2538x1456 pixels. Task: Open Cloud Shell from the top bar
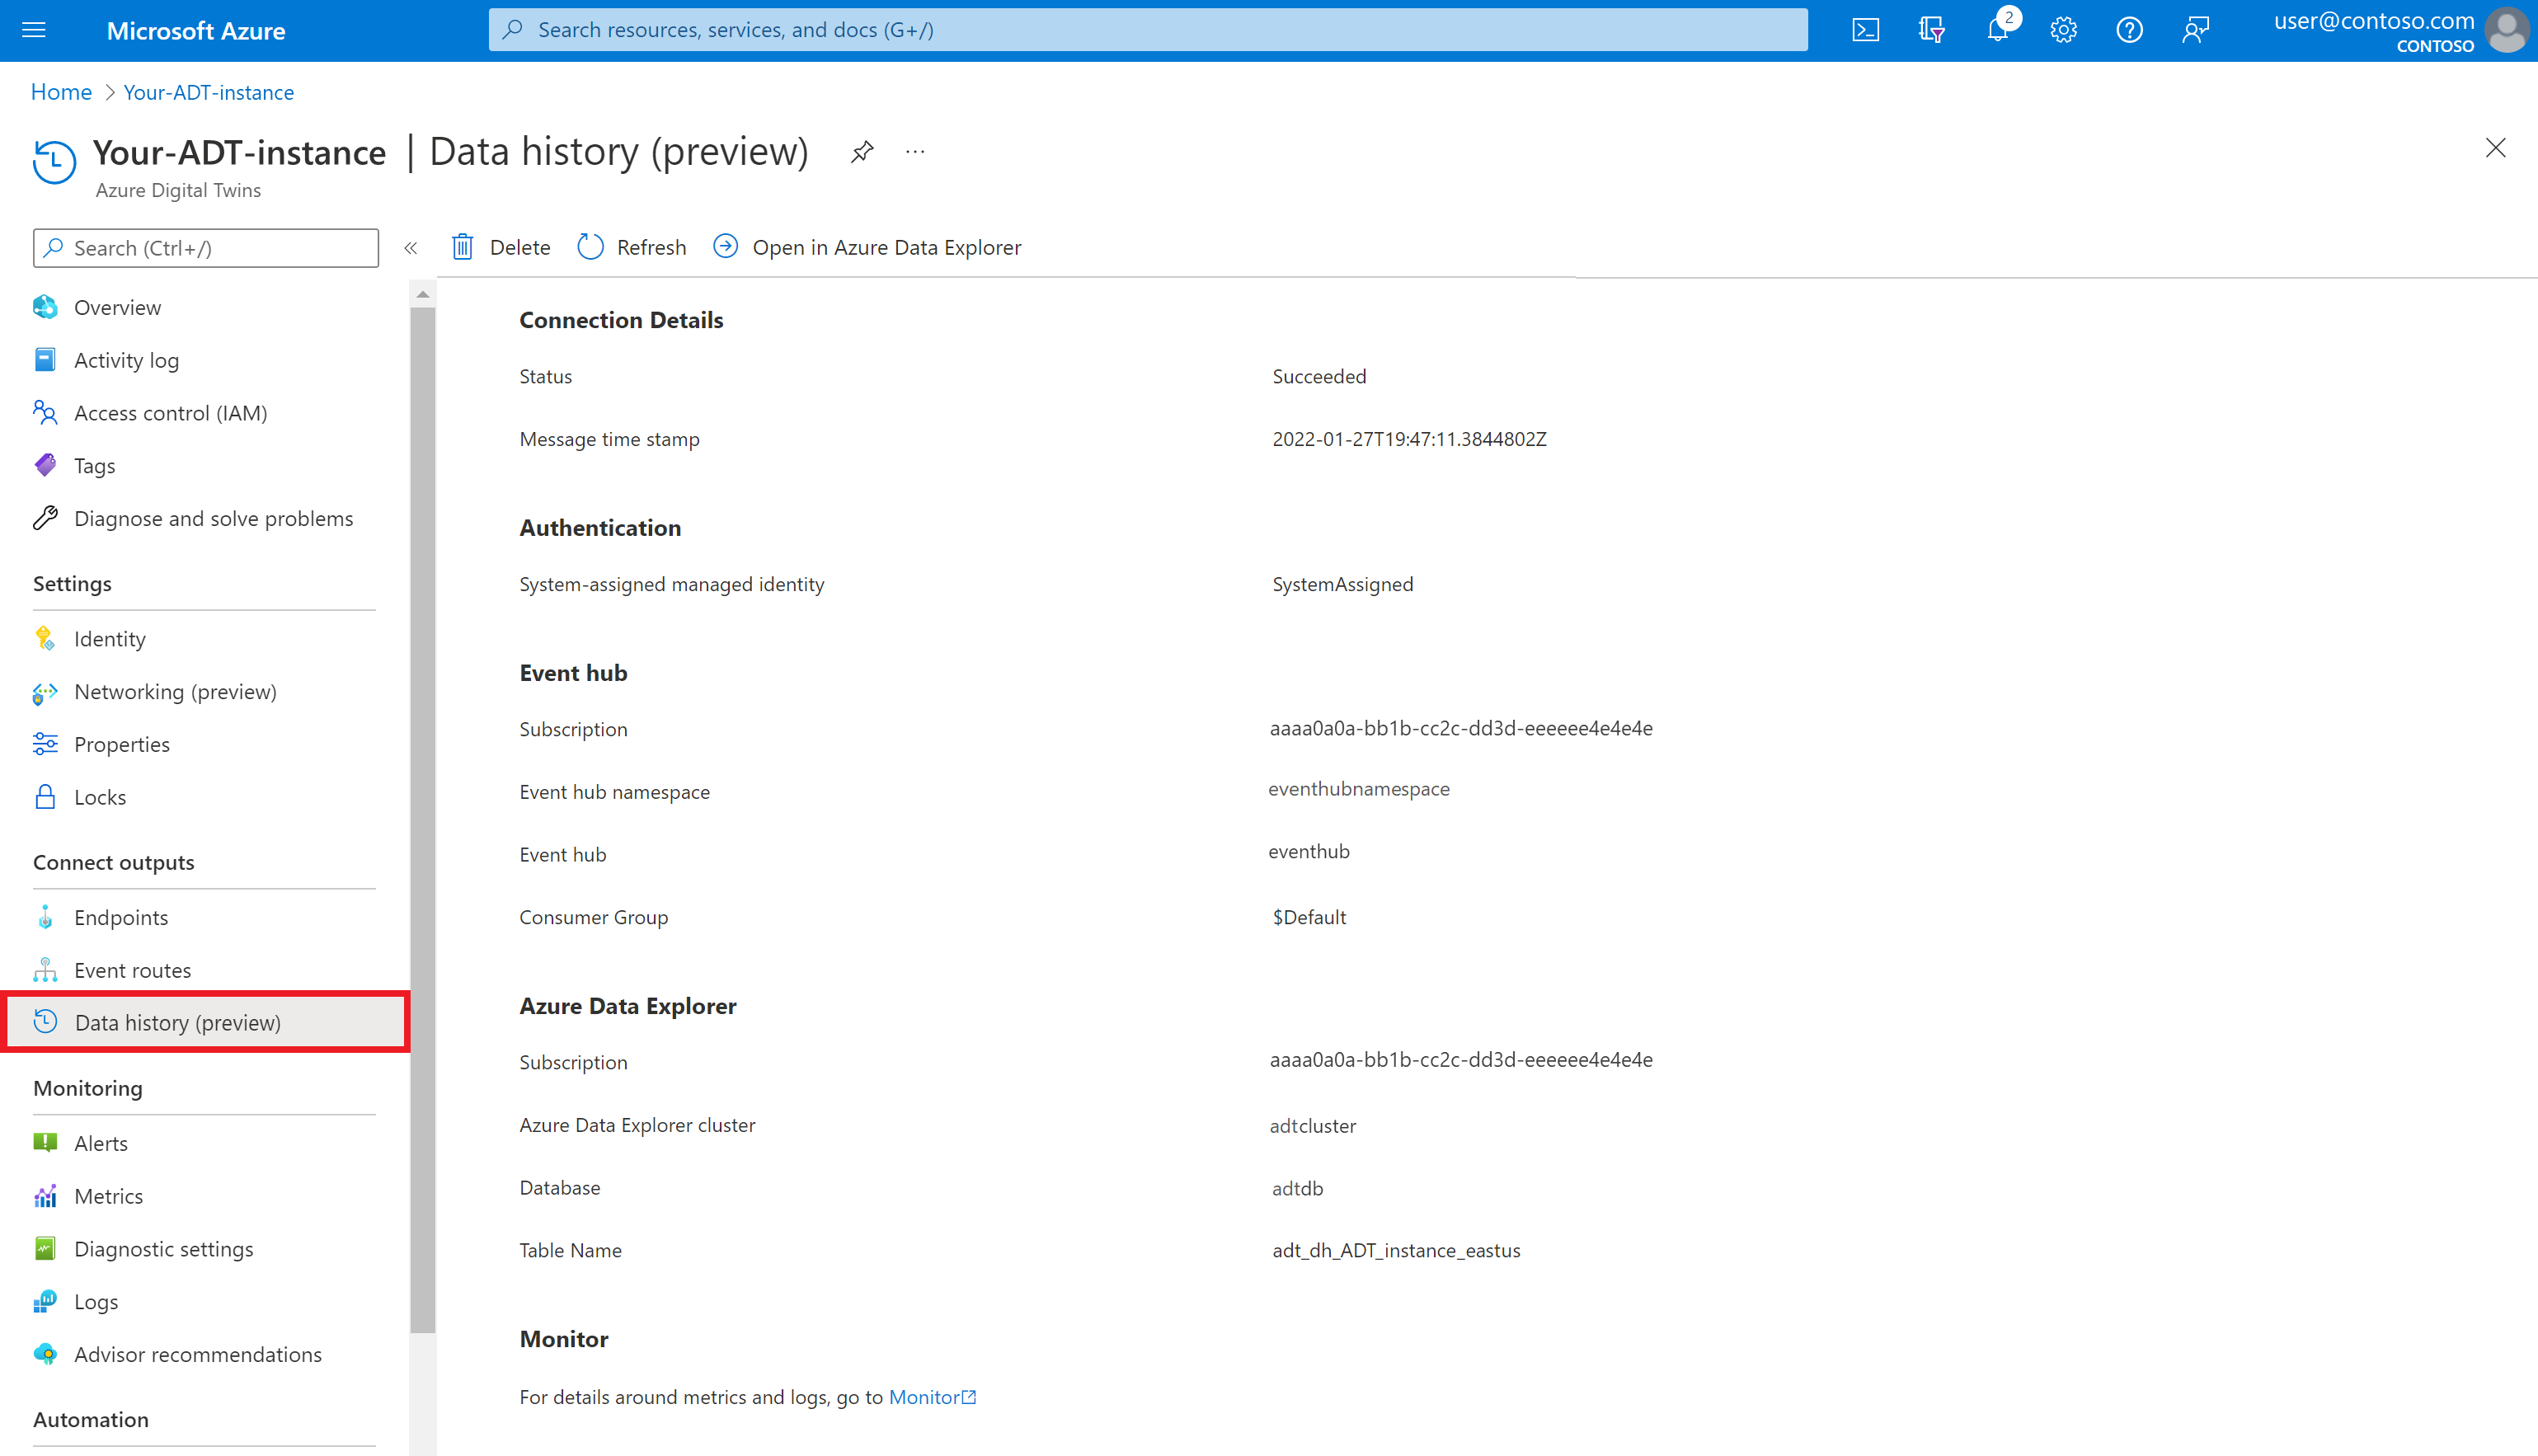(x=1865, y=29)
